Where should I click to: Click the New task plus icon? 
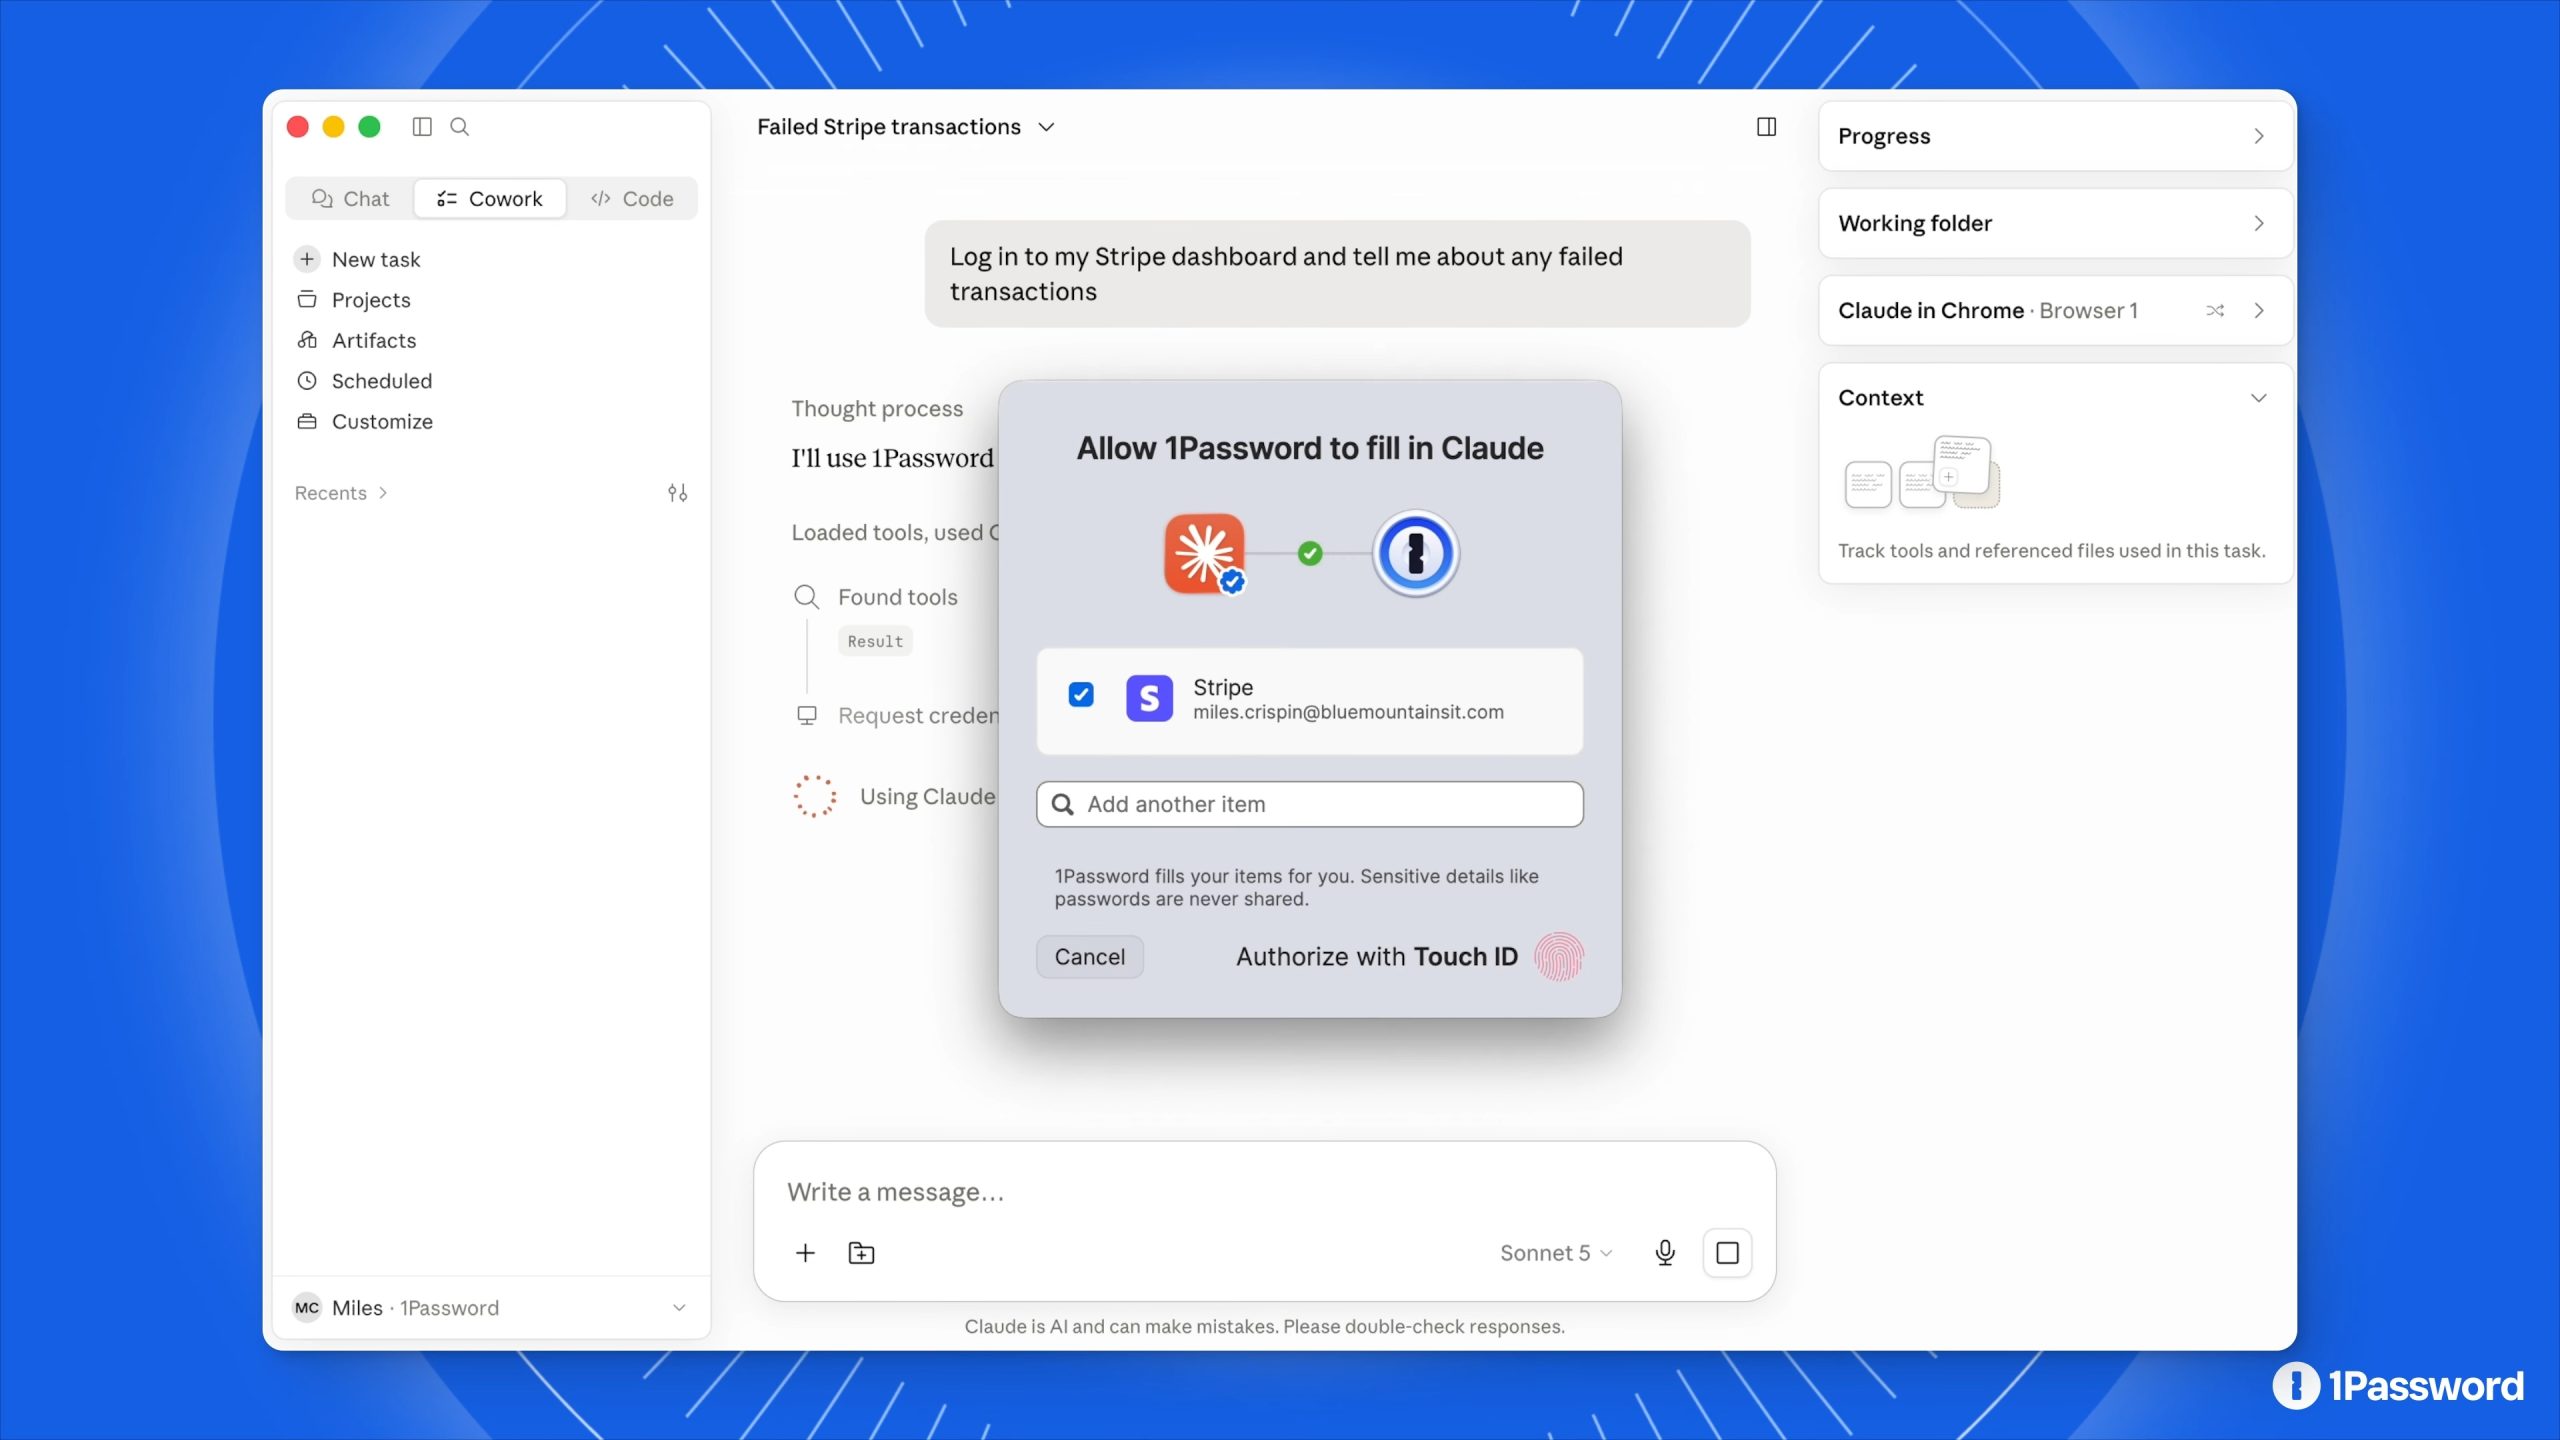[307, 260]
